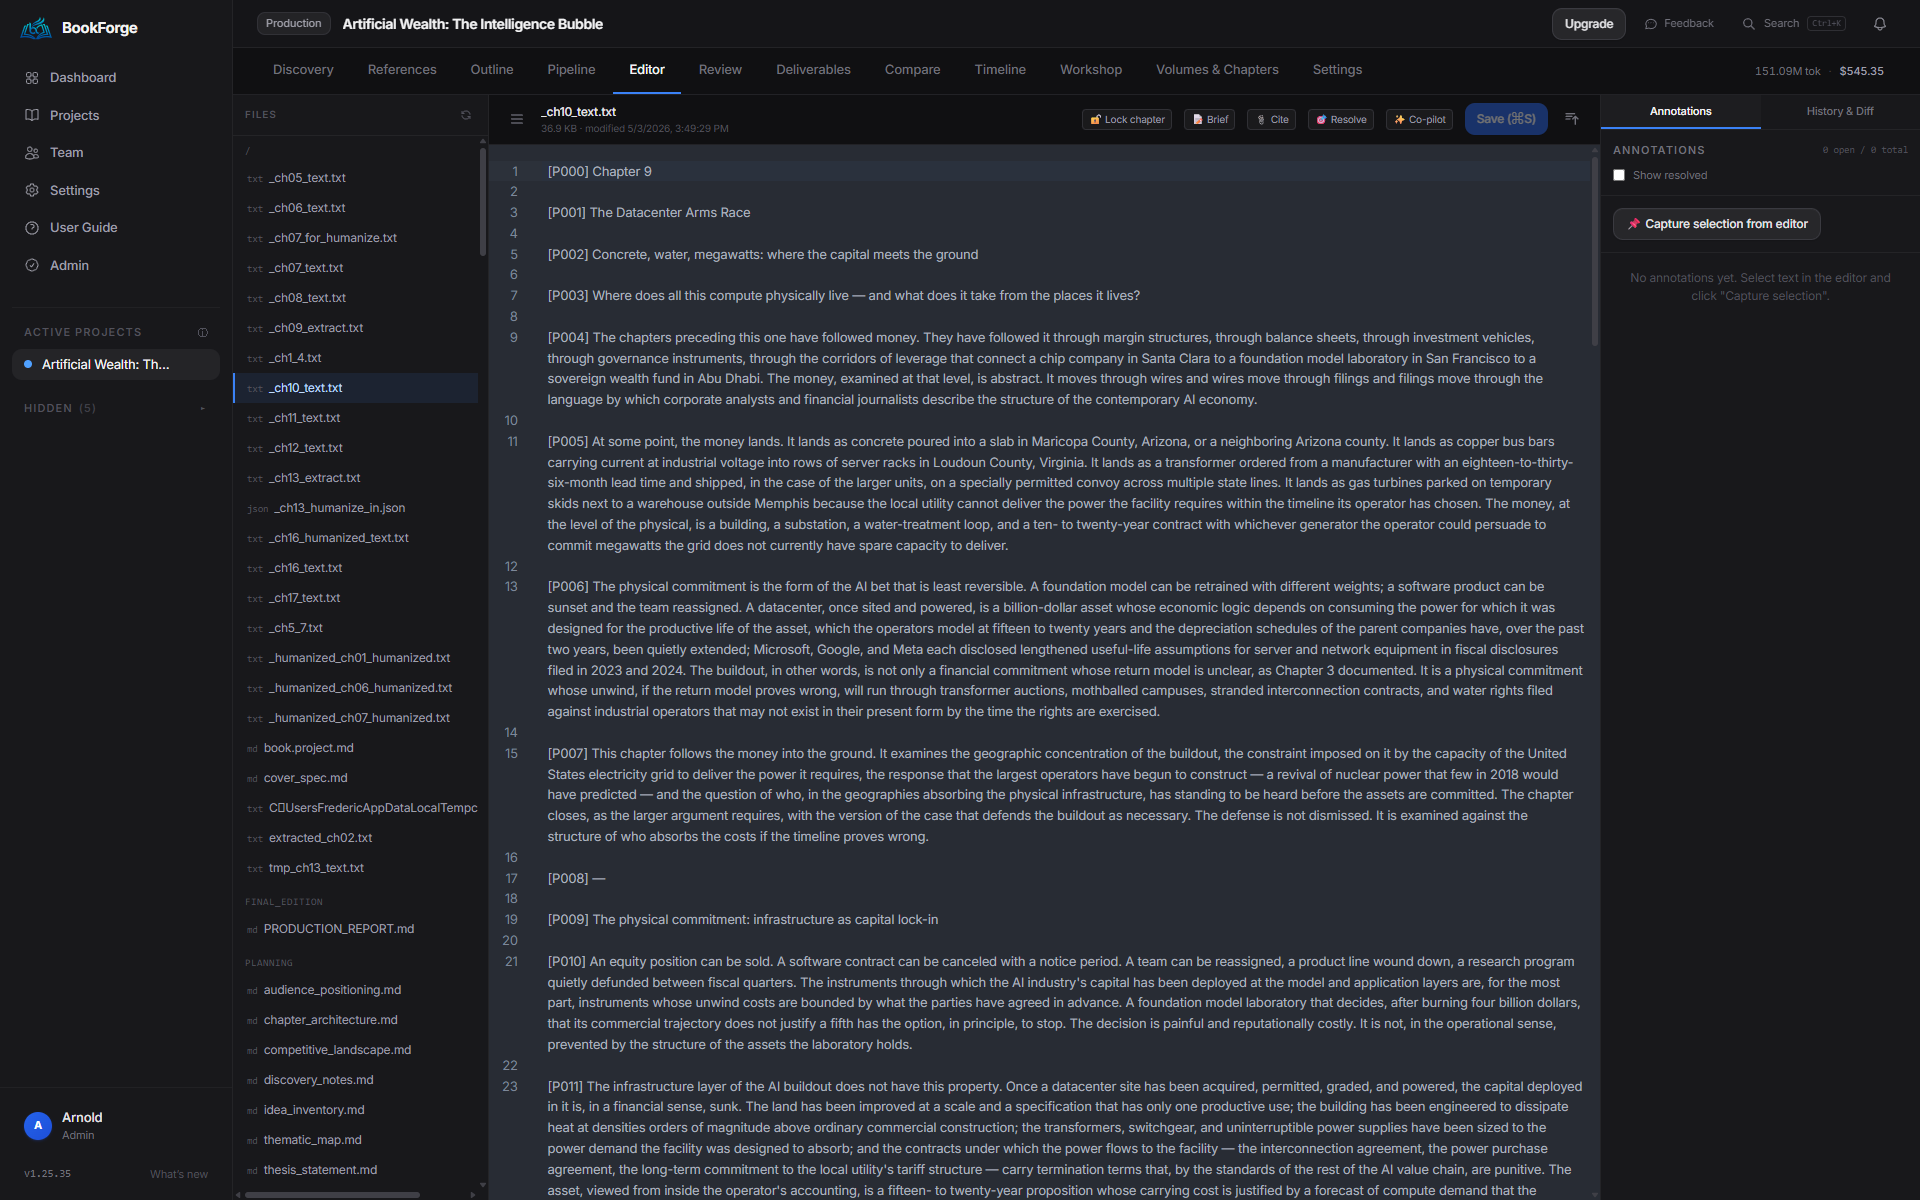The height and width of the screenshot is (1200, 1920).
Task: Click the notifications bell
Action: pyautogui.click(x=1880, y=24)
